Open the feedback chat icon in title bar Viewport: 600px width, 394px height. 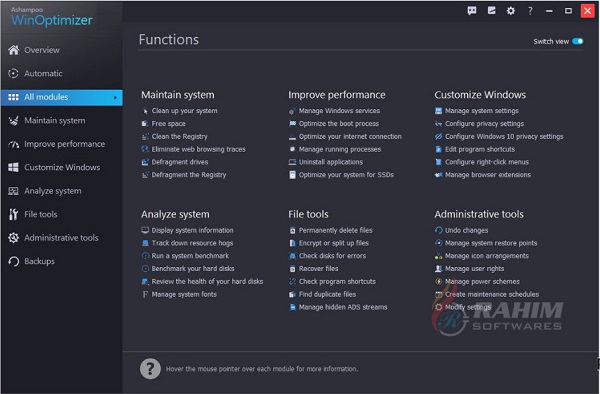click(x=472, y=11)
